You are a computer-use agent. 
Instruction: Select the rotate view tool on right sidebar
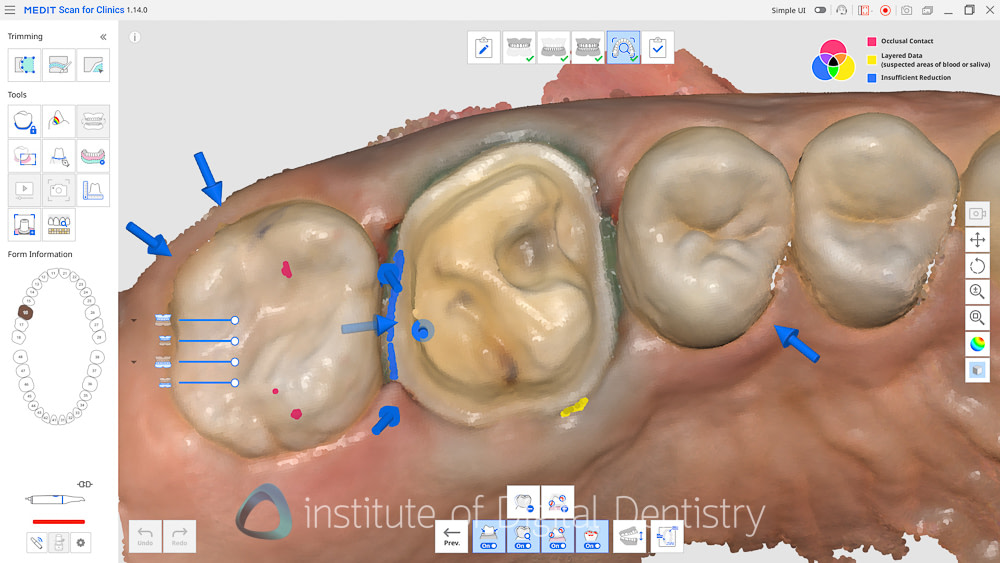pyautogui.click(x=977, y=266)
